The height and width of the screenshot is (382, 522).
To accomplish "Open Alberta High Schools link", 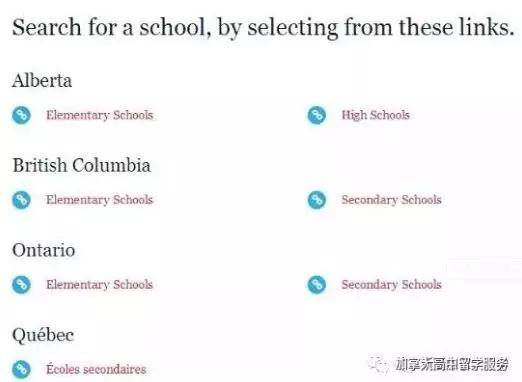I will (x=375, y=115).
